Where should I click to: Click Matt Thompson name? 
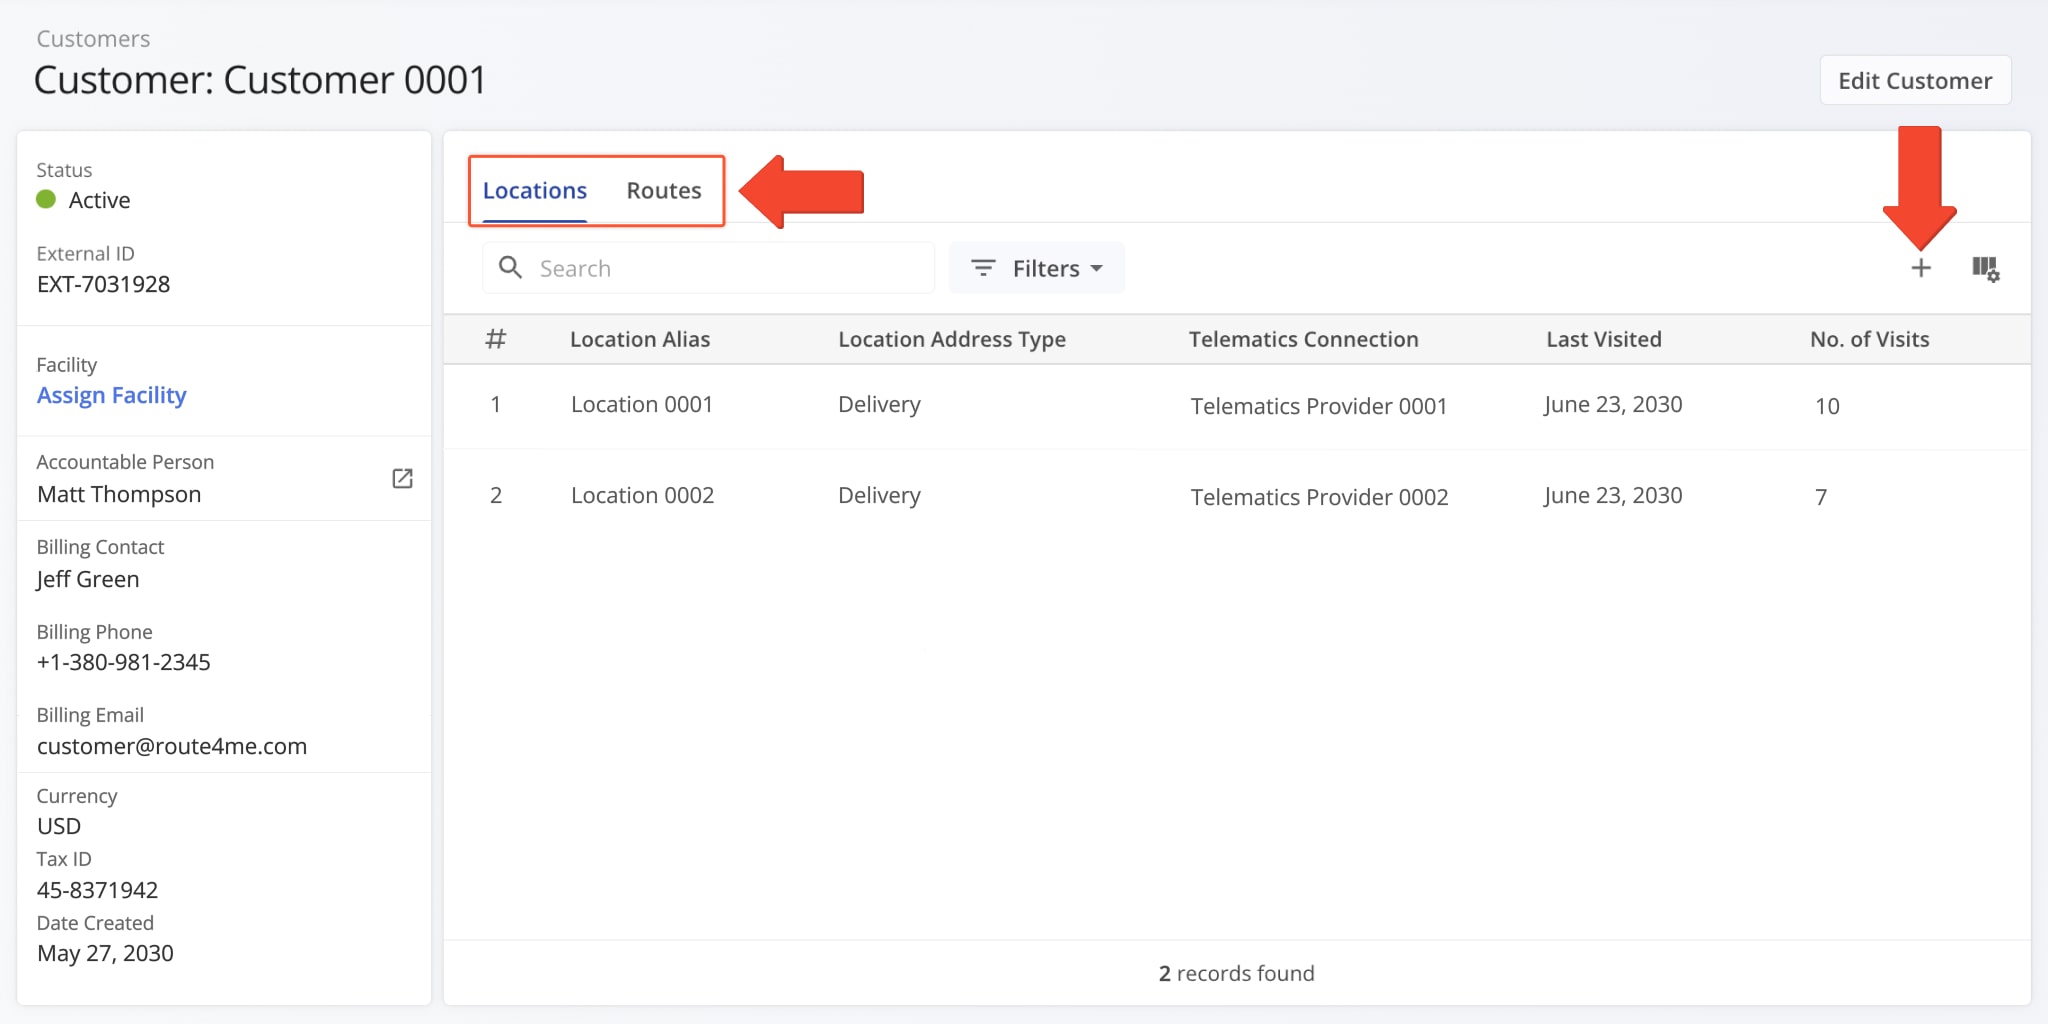coord(119,494)
